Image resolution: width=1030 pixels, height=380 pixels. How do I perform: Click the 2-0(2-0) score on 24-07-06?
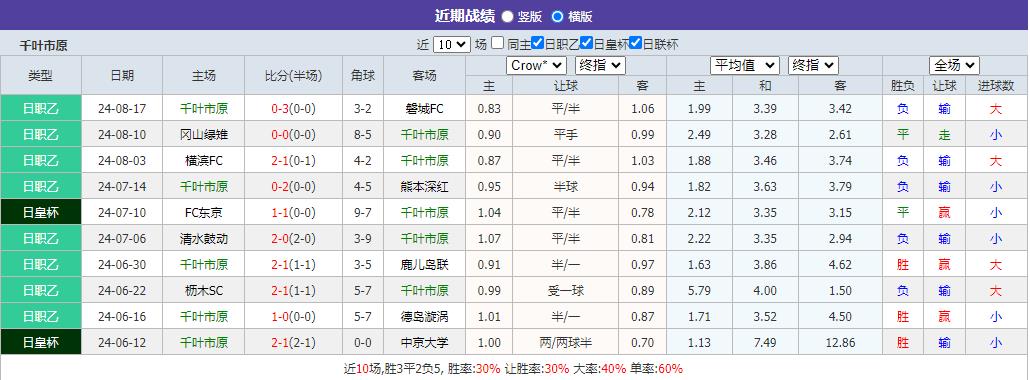pyautogui.click(x=294, y=239)
